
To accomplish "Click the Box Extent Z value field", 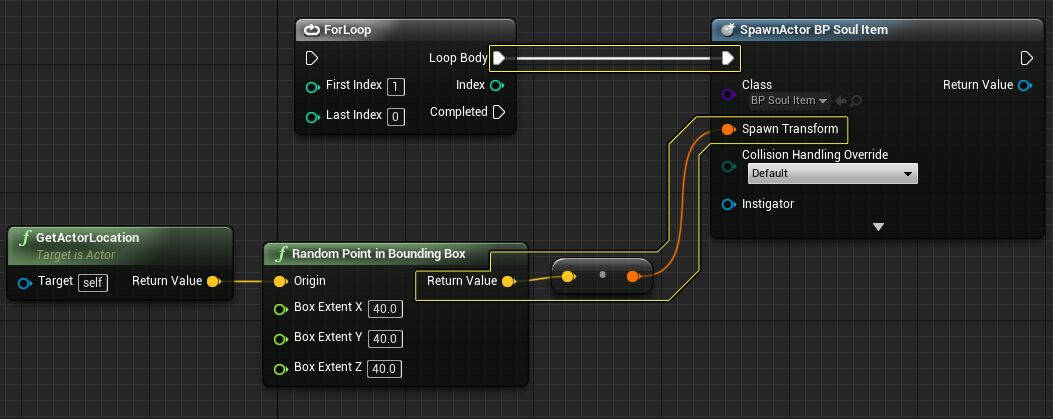I will pyautogui.click(x=384, y=369).
